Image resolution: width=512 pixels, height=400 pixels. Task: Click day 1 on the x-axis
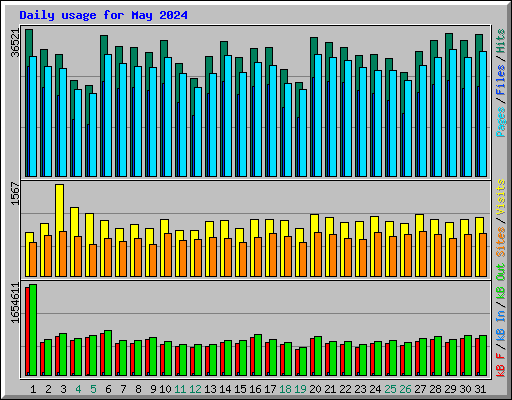[33, 389]
